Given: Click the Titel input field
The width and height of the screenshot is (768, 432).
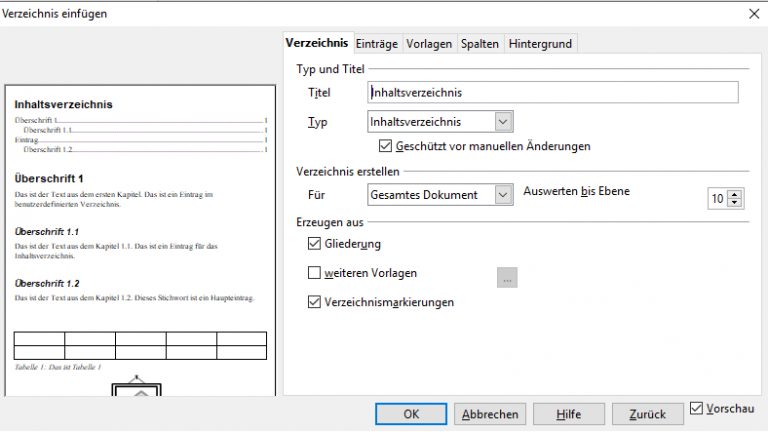Looking at the screenshot, I should [x=552, y=92].
